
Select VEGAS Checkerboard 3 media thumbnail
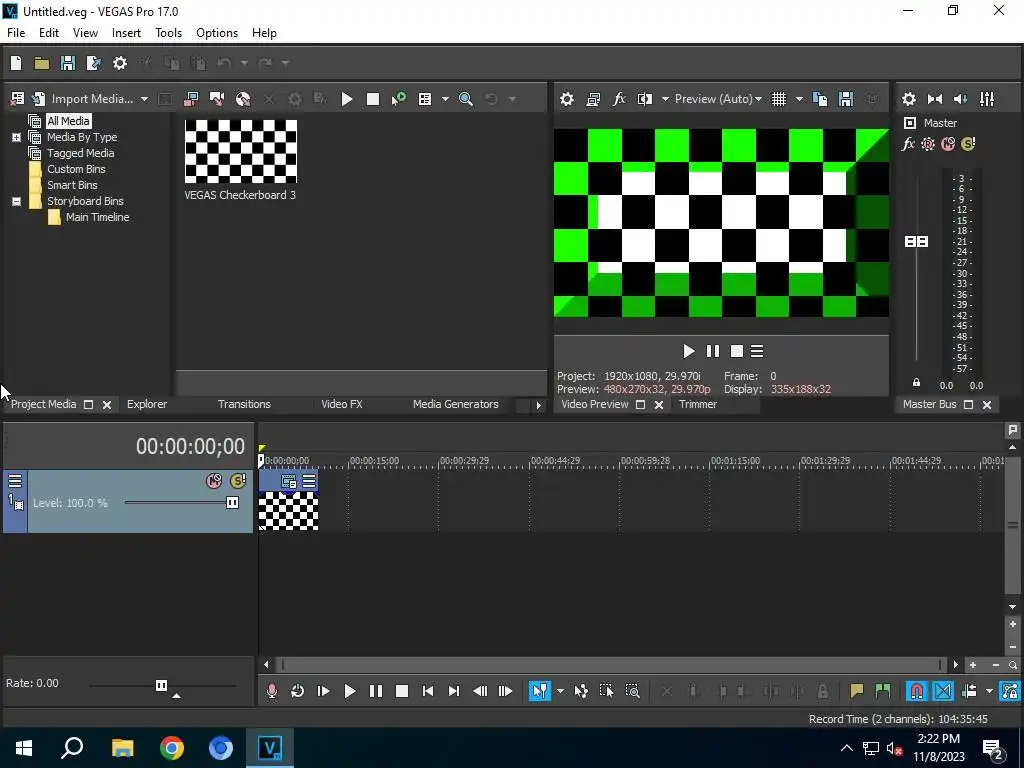tap(240, 152)
